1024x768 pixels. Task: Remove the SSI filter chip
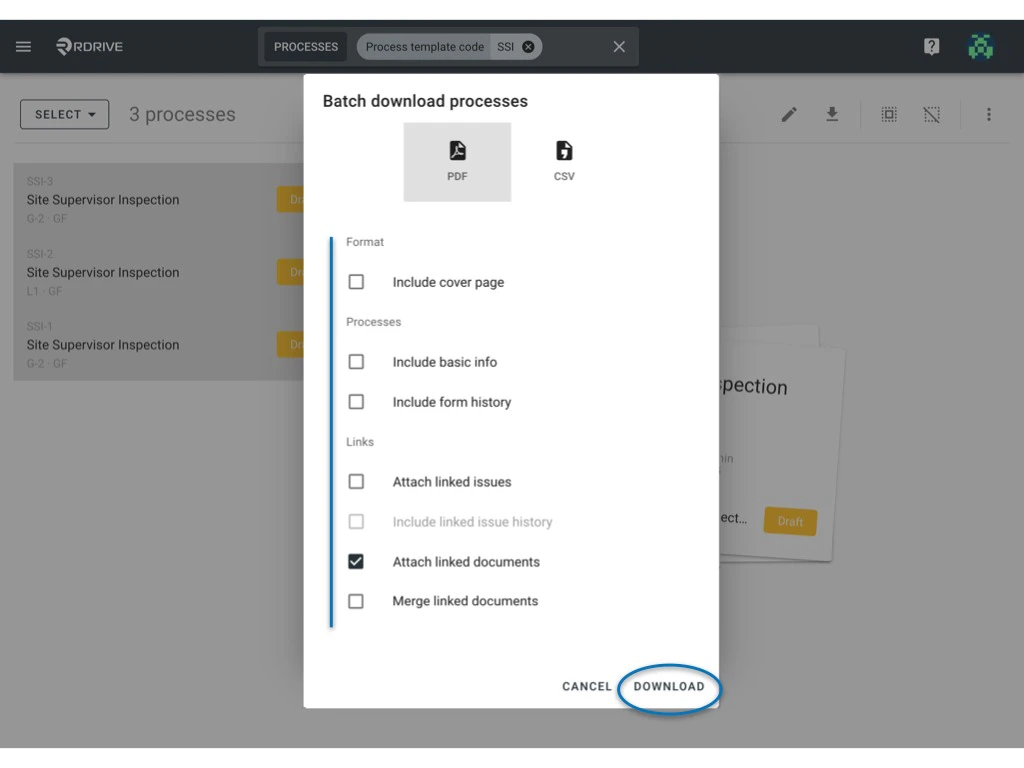[527, 46]
